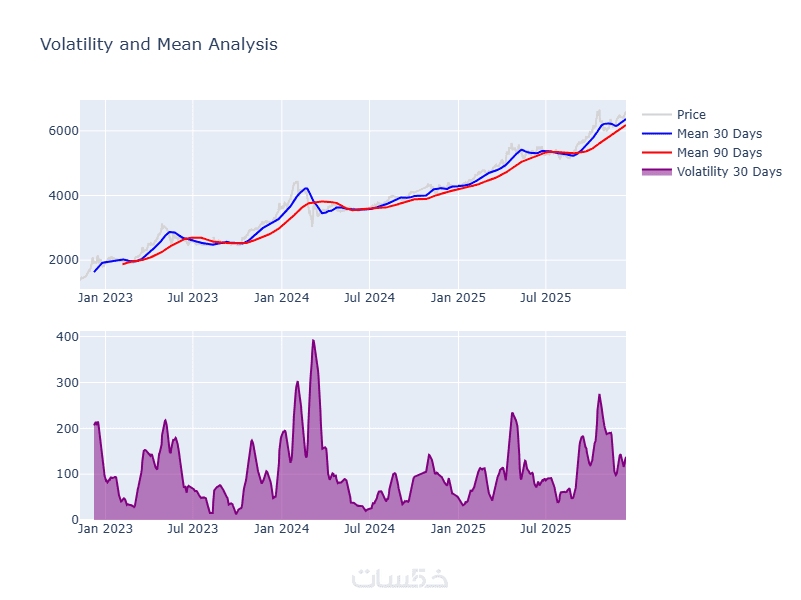This screenshot has height=600, width=801.
Task: Click Jul 2025 label under the volatility chart
Action: [x=545, y=527]
